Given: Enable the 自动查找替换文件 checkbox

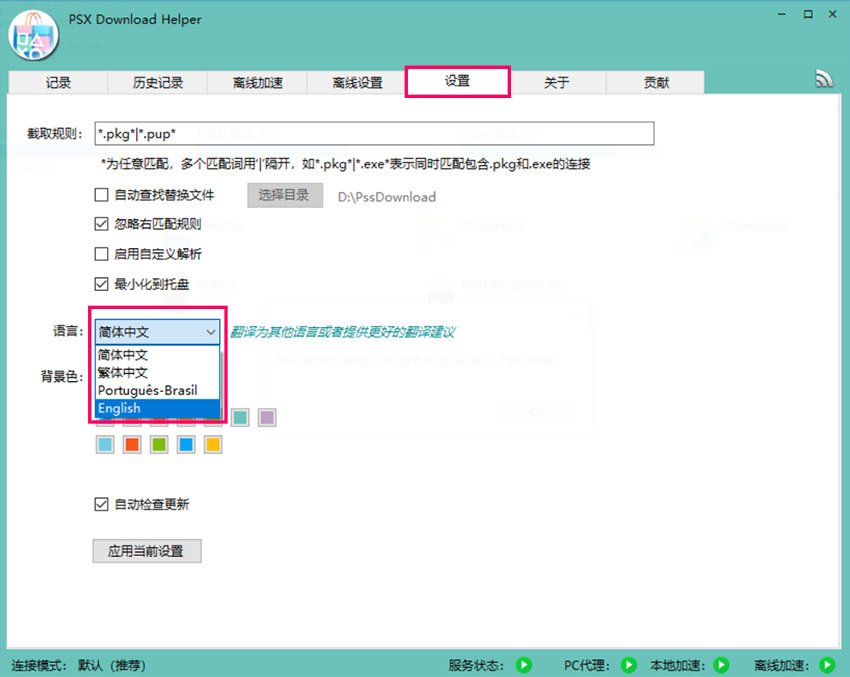Looking at the screenshot, I should [101, 196].
